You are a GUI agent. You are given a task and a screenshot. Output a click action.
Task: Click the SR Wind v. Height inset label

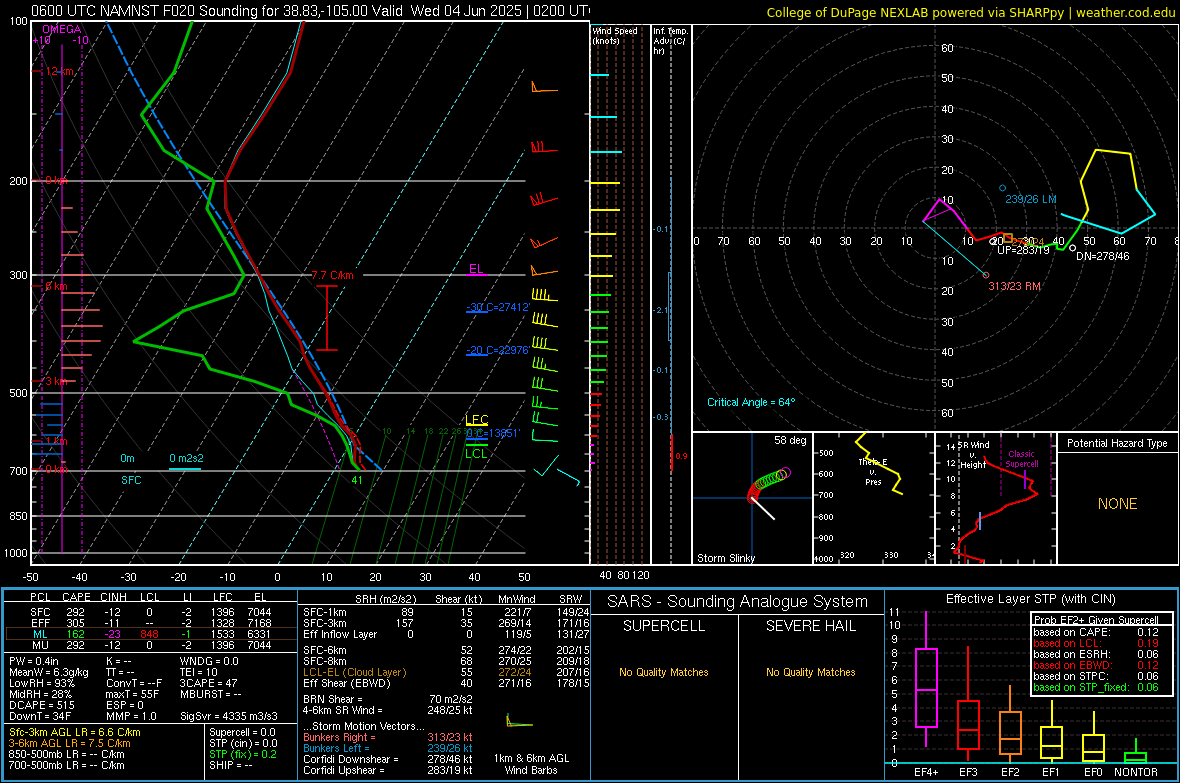(973, 455)
